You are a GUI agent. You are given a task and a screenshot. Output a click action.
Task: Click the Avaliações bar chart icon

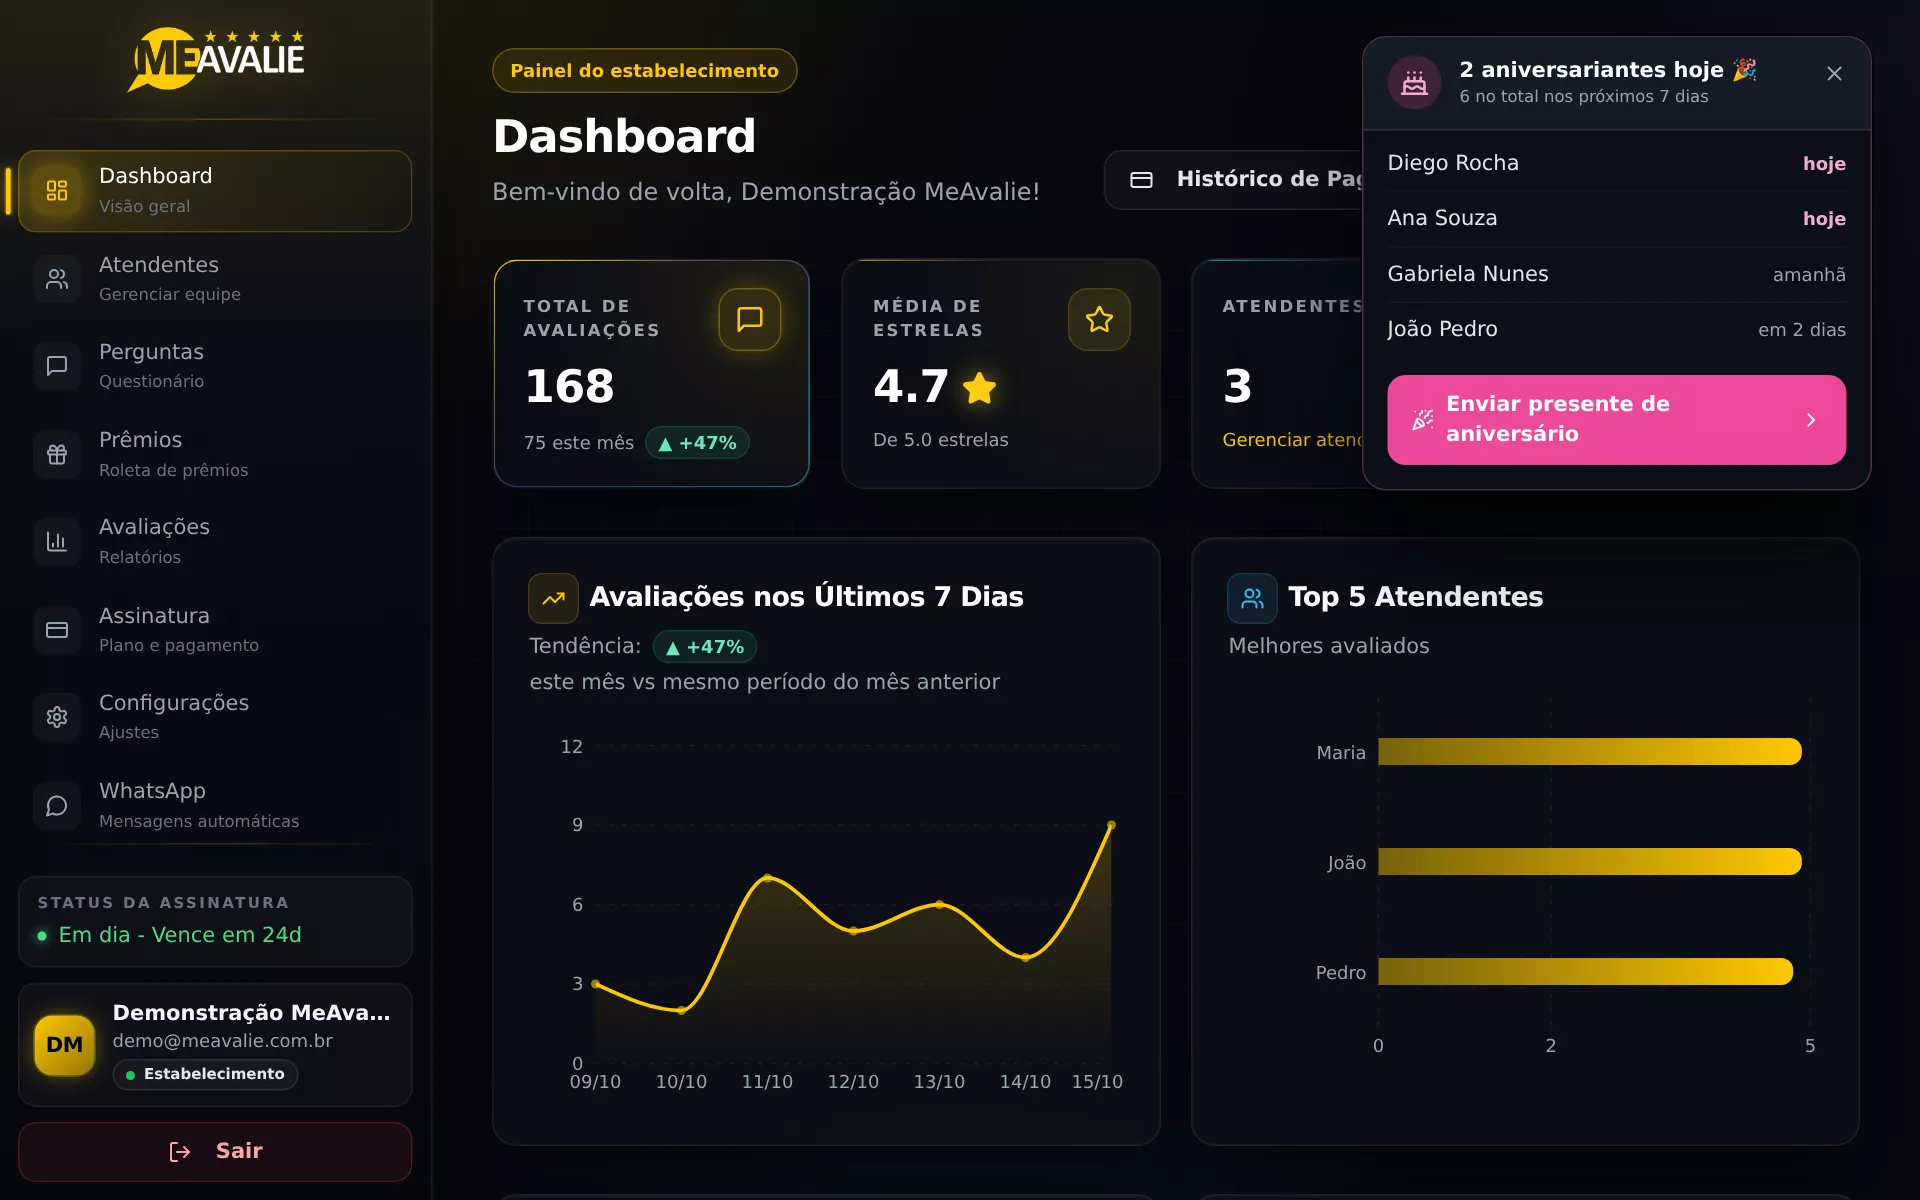click(57, 541)
